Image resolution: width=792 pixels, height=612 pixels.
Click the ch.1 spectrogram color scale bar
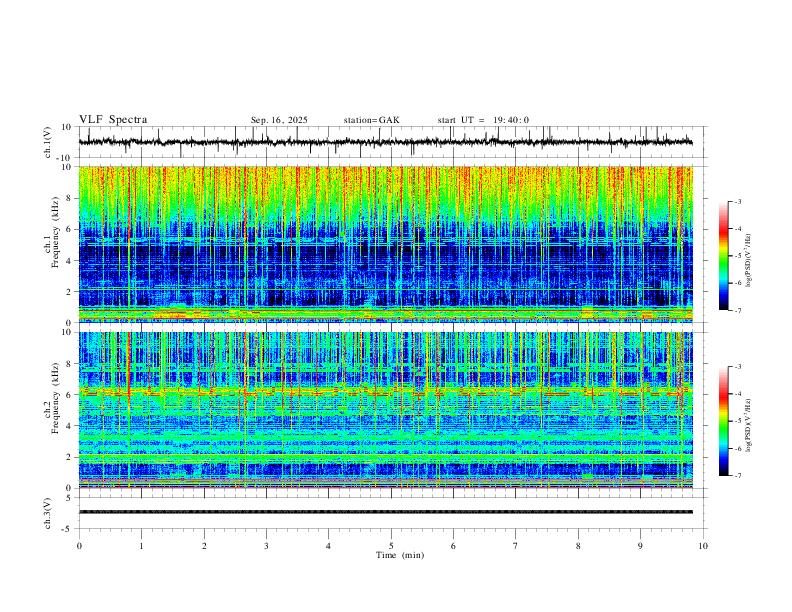pos(723,256)
